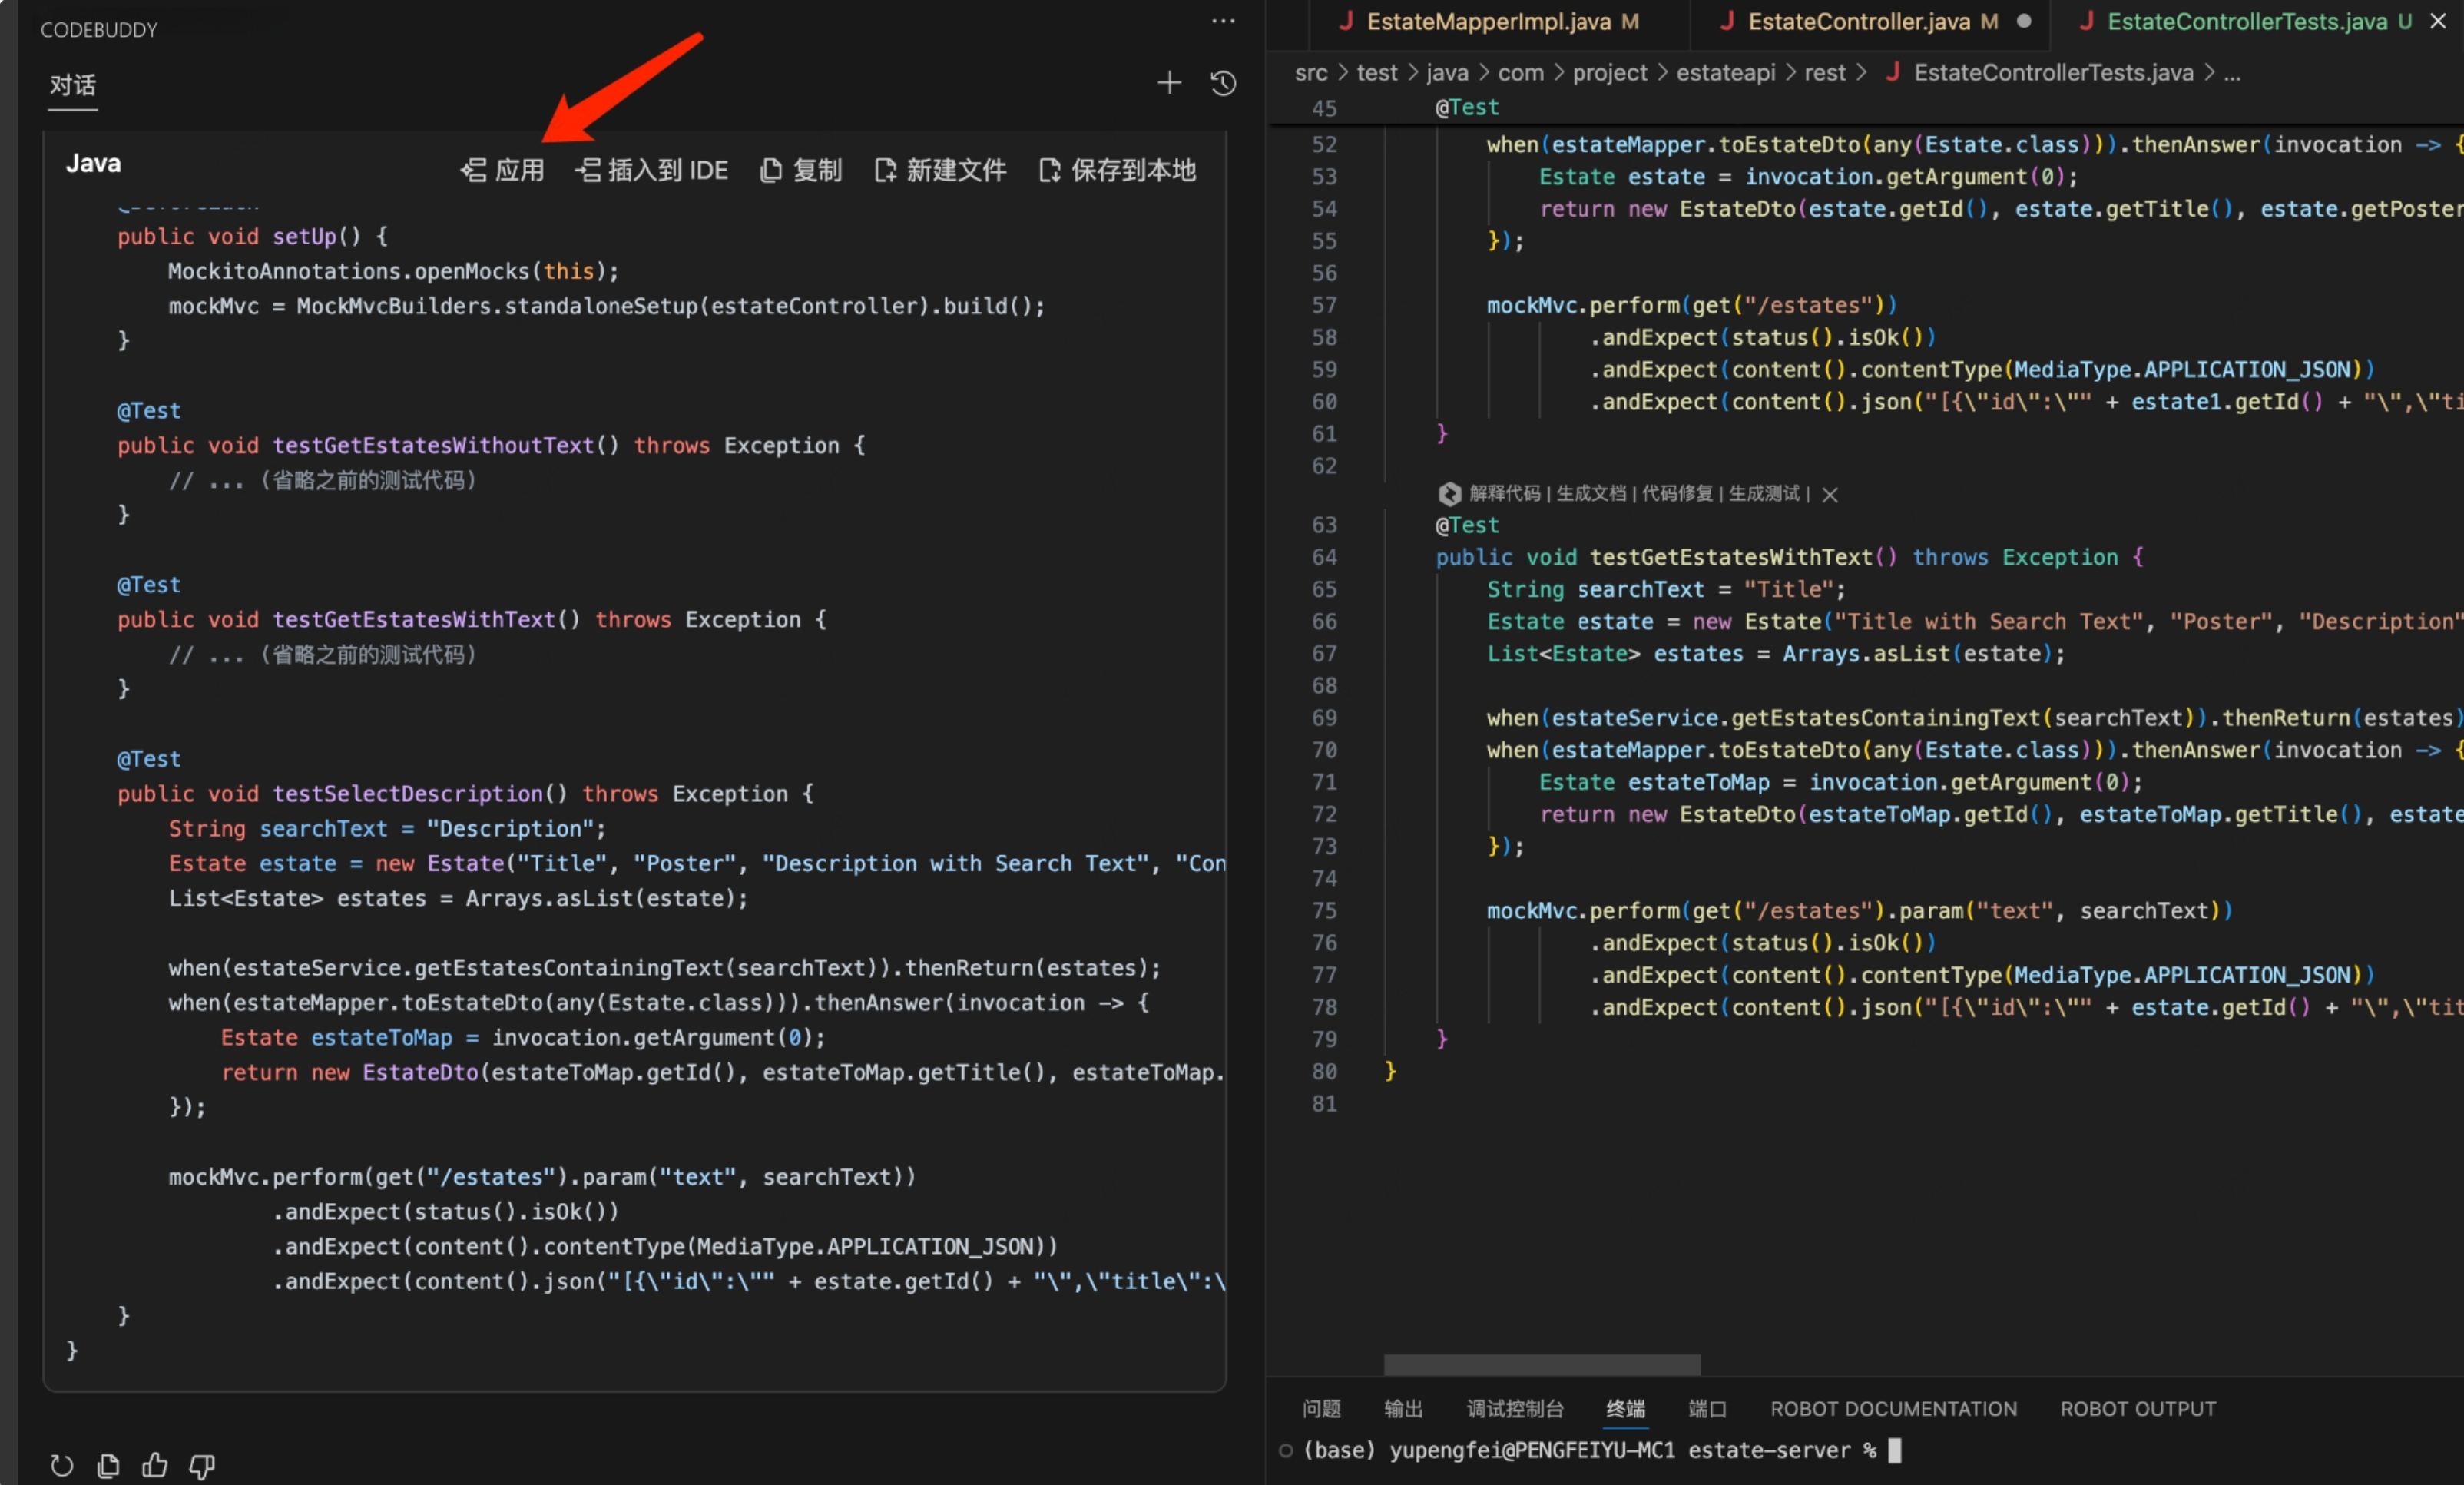
Task: Open the CodeBuddy panel more-actions ellipsis
Action: click(x=1223, y=21)
